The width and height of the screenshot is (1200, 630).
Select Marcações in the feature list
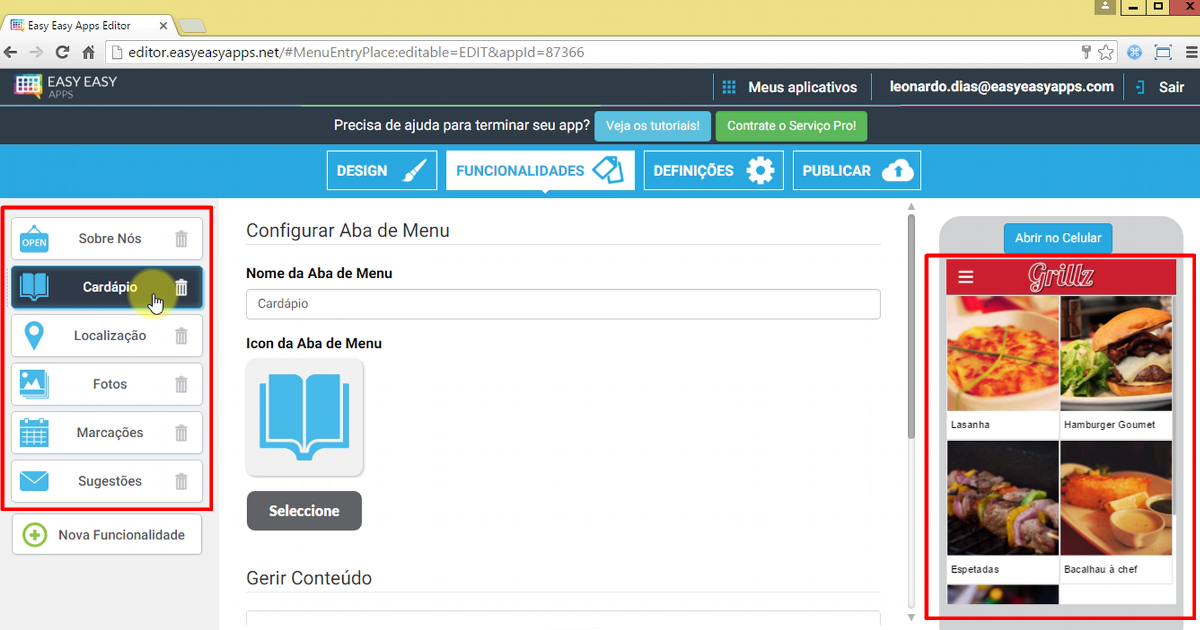click(108, 433)
